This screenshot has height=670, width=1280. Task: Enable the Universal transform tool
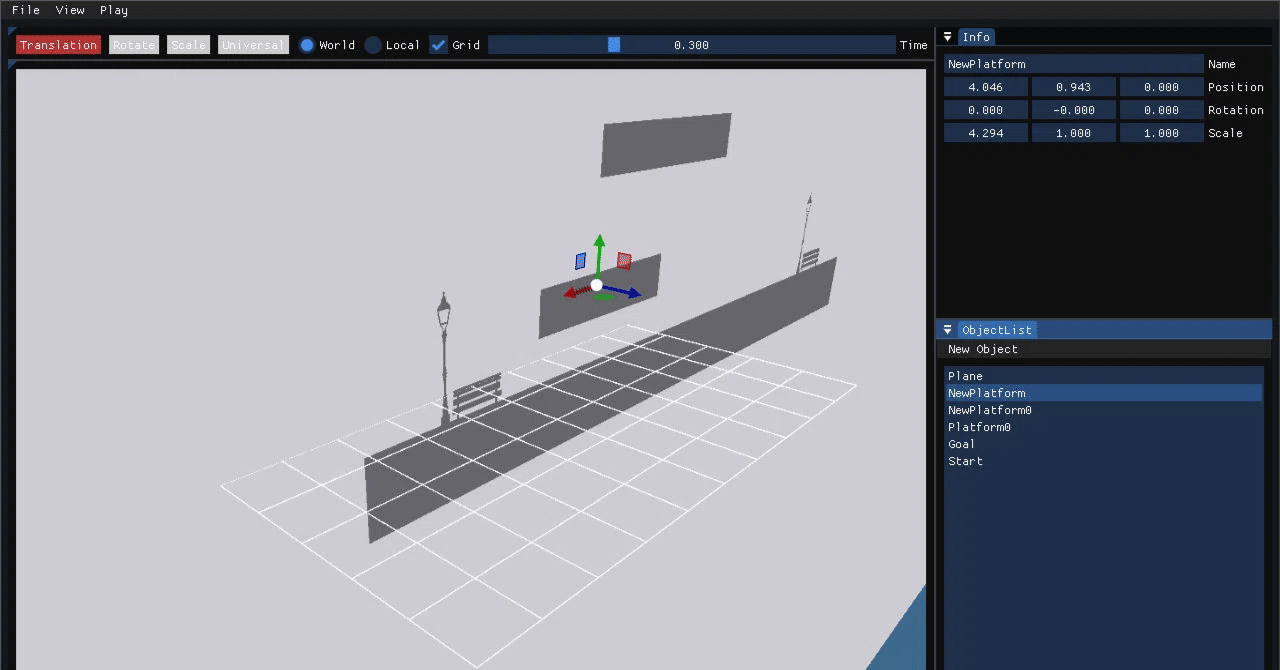point(252,44)
